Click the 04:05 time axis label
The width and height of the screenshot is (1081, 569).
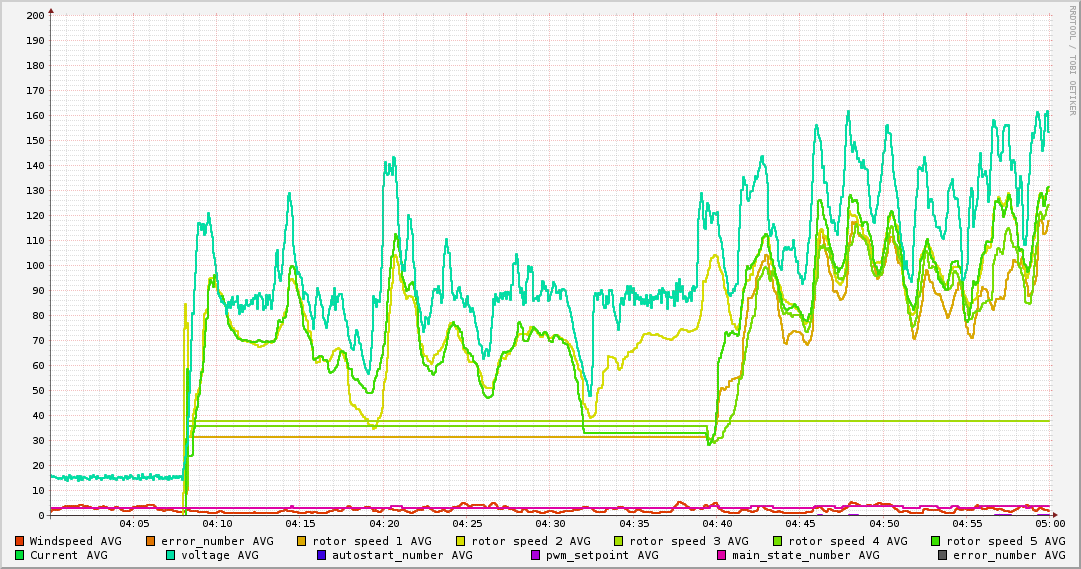click(x=134, y=525)
